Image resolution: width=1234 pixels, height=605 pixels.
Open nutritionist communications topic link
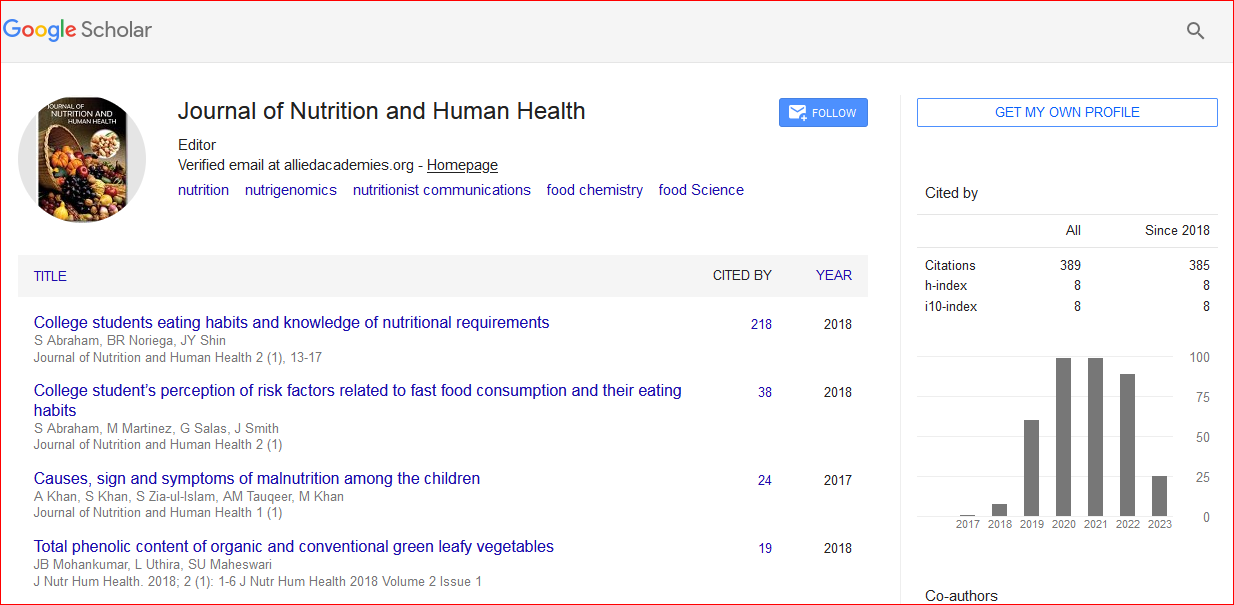coord(441,190)
